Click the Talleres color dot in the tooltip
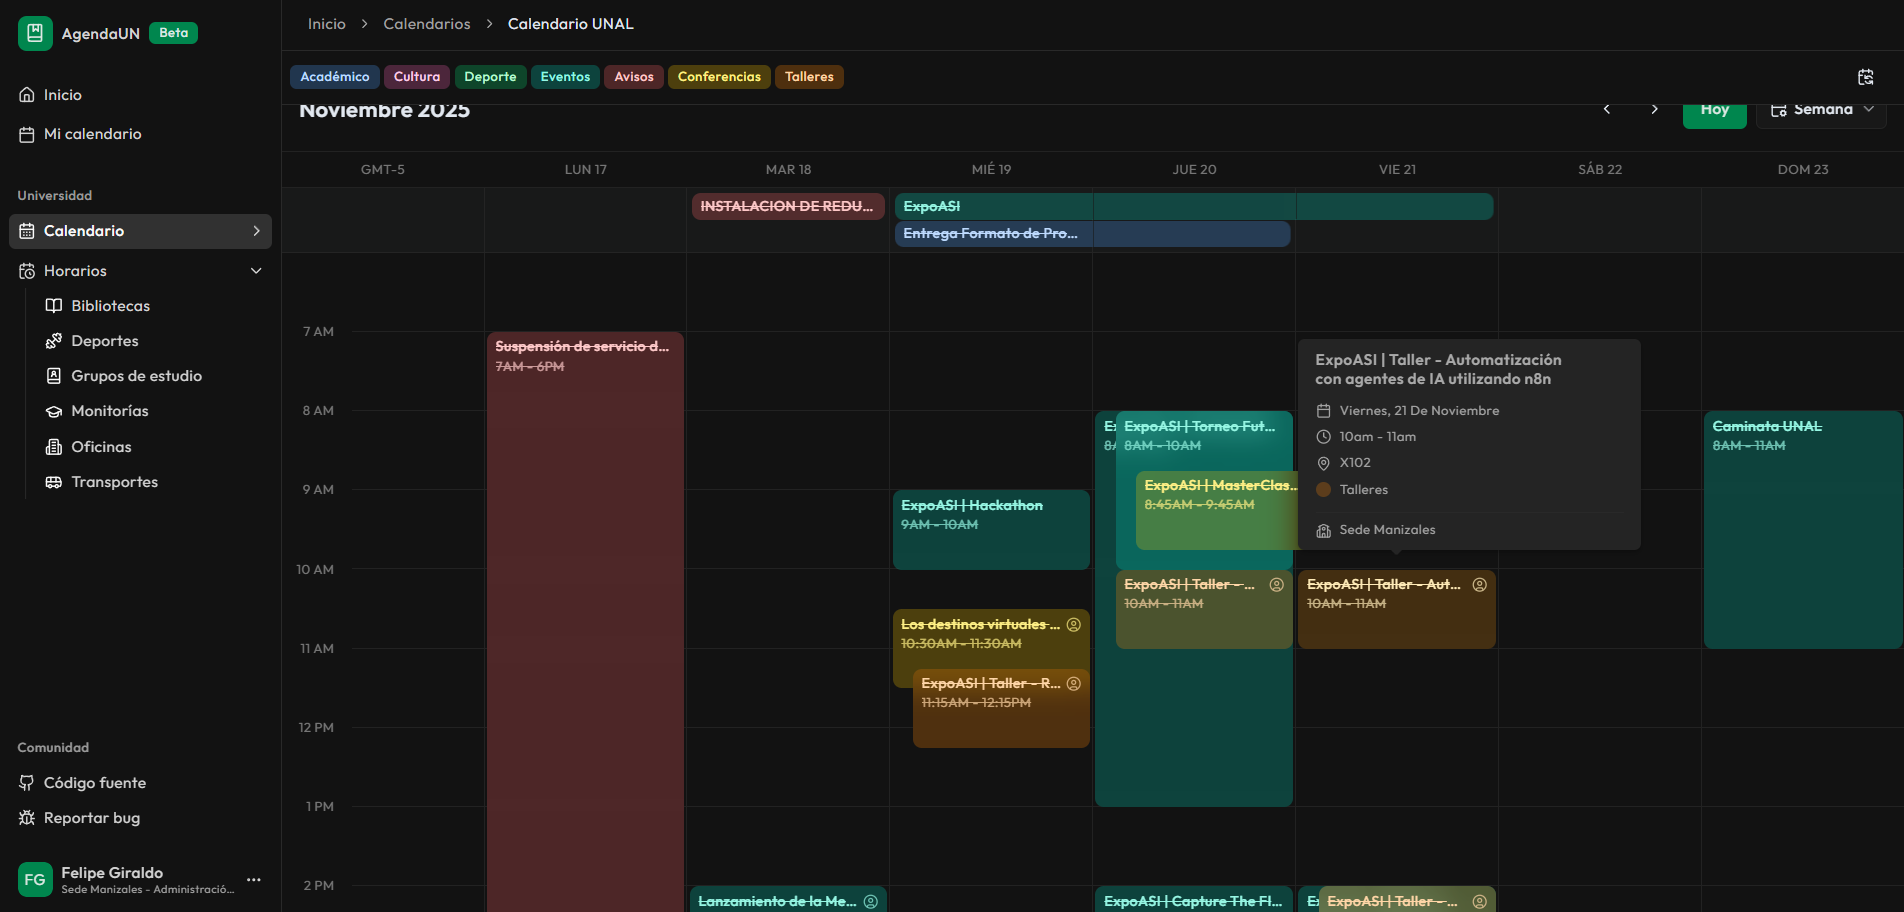This screenshot has width=1904, height=912. 1324,490
